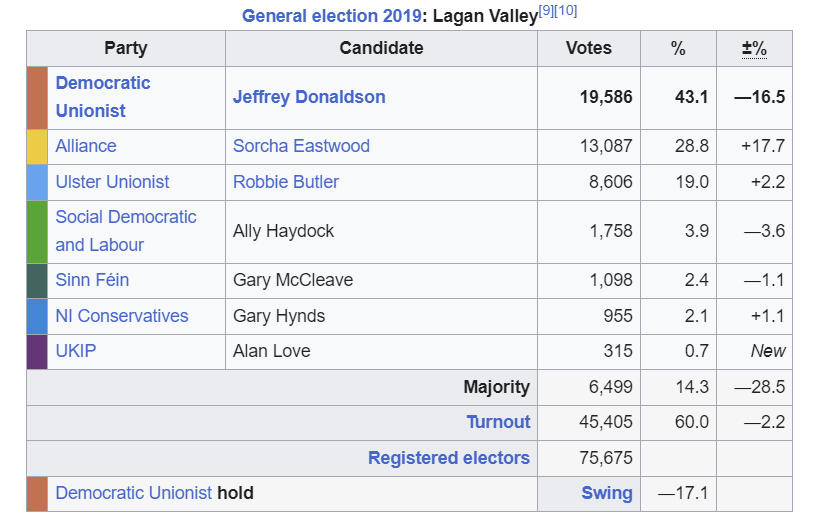Open the Ulster Unionist link
This screenshot has height=531, width=824.
click(x=112, y=182)
